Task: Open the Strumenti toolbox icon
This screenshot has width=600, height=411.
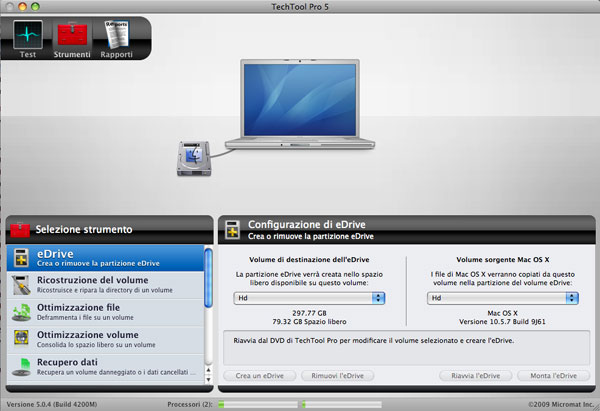Action: 72,35
